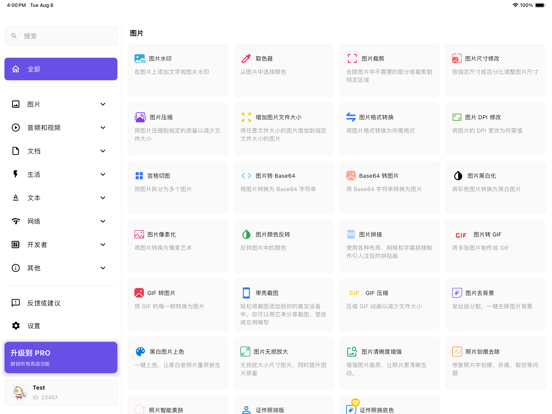Open the 图片黑白化 card title

(x=482, y=176)
